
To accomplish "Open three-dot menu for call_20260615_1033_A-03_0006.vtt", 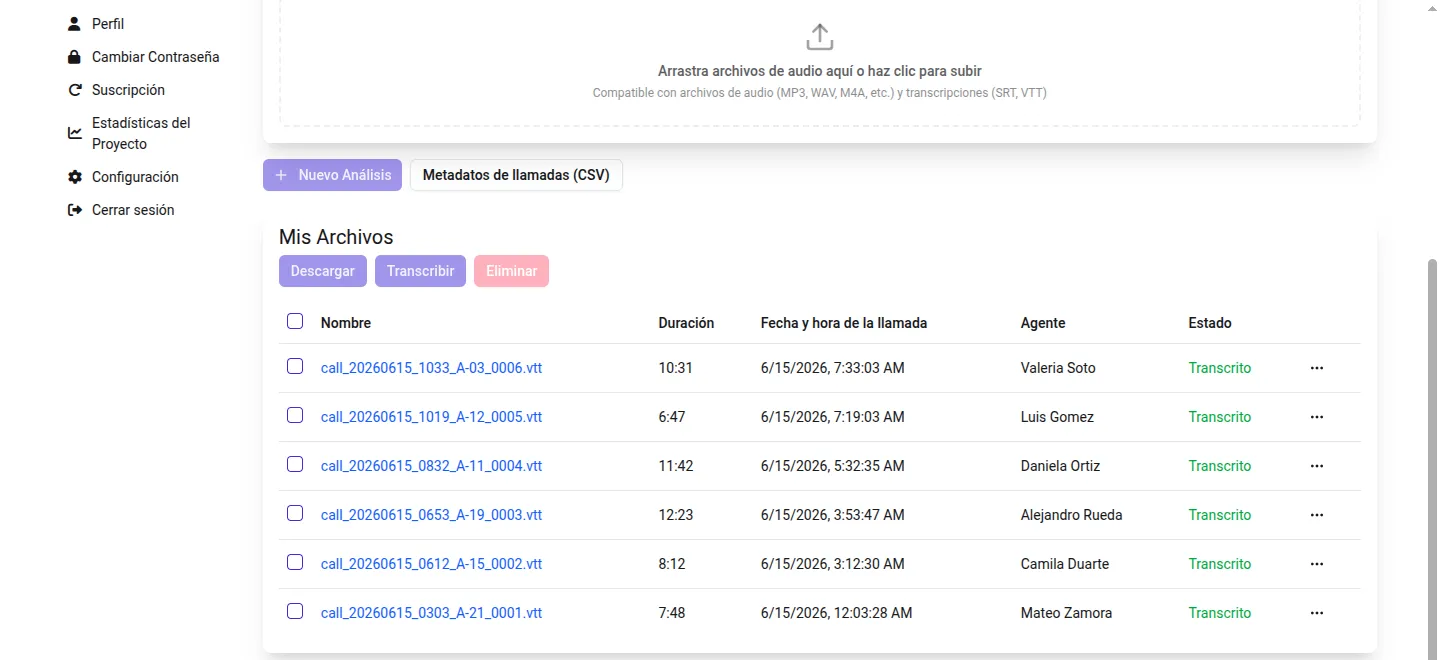I will (1317, 368).
